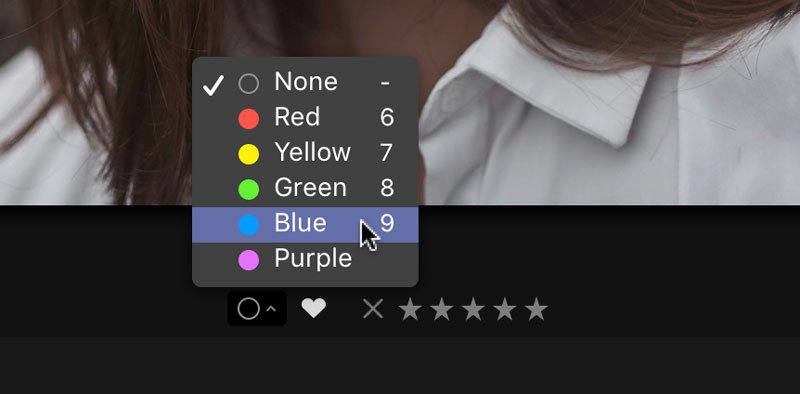Choose the Red color label
Image resolution: width=800 pixels, height=394 pixels.
pyautogui.click(x=305, y=117)
